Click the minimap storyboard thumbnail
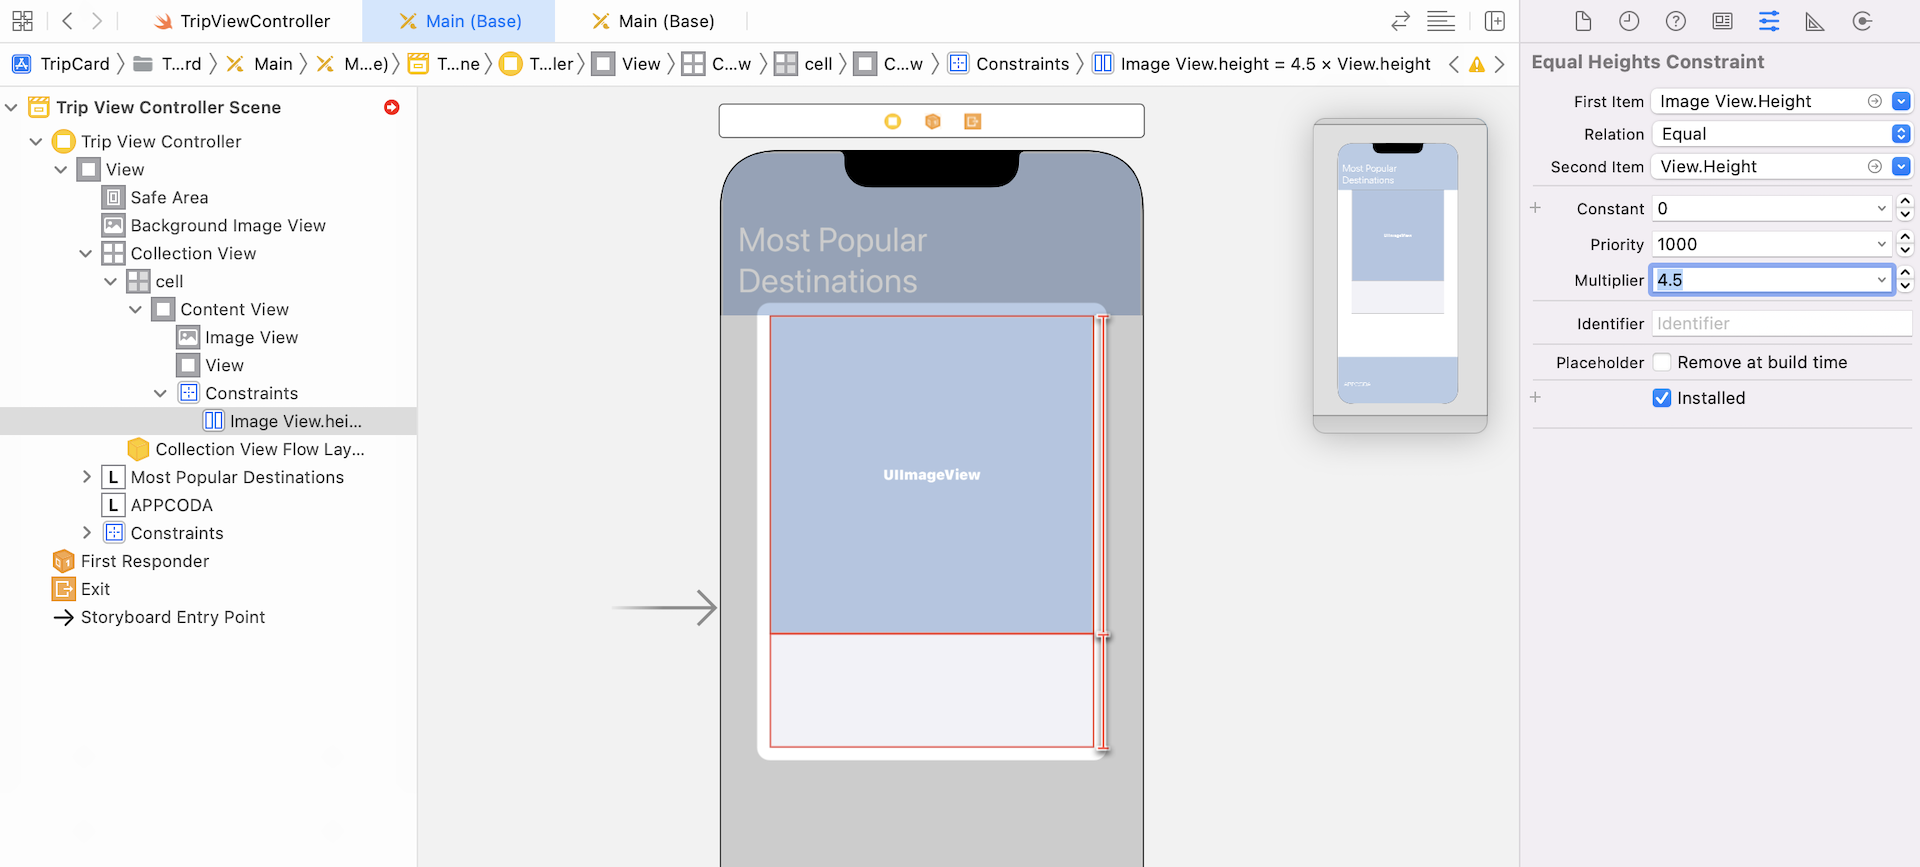1920x867 pixels. coord(1398,273)
